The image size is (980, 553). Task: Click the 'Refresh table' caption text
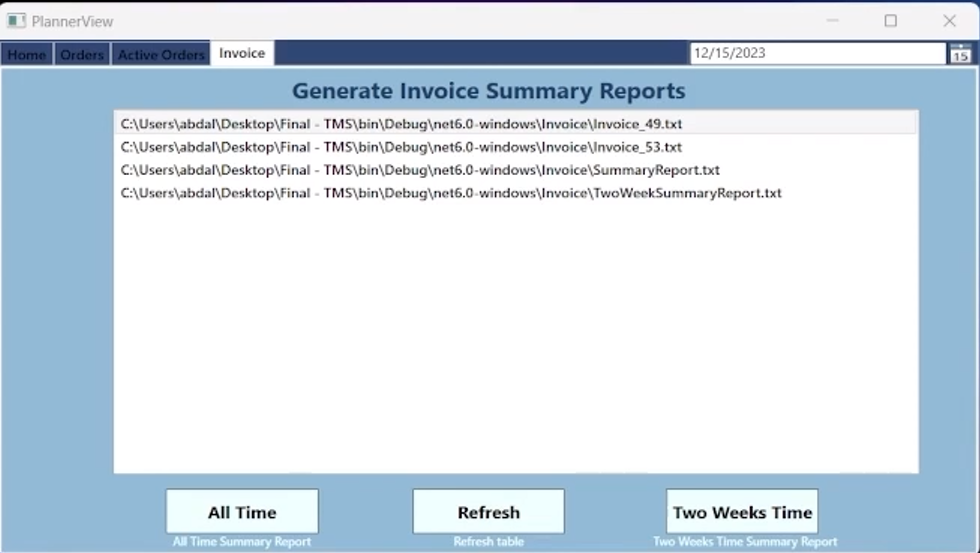(x=488, y=542)
